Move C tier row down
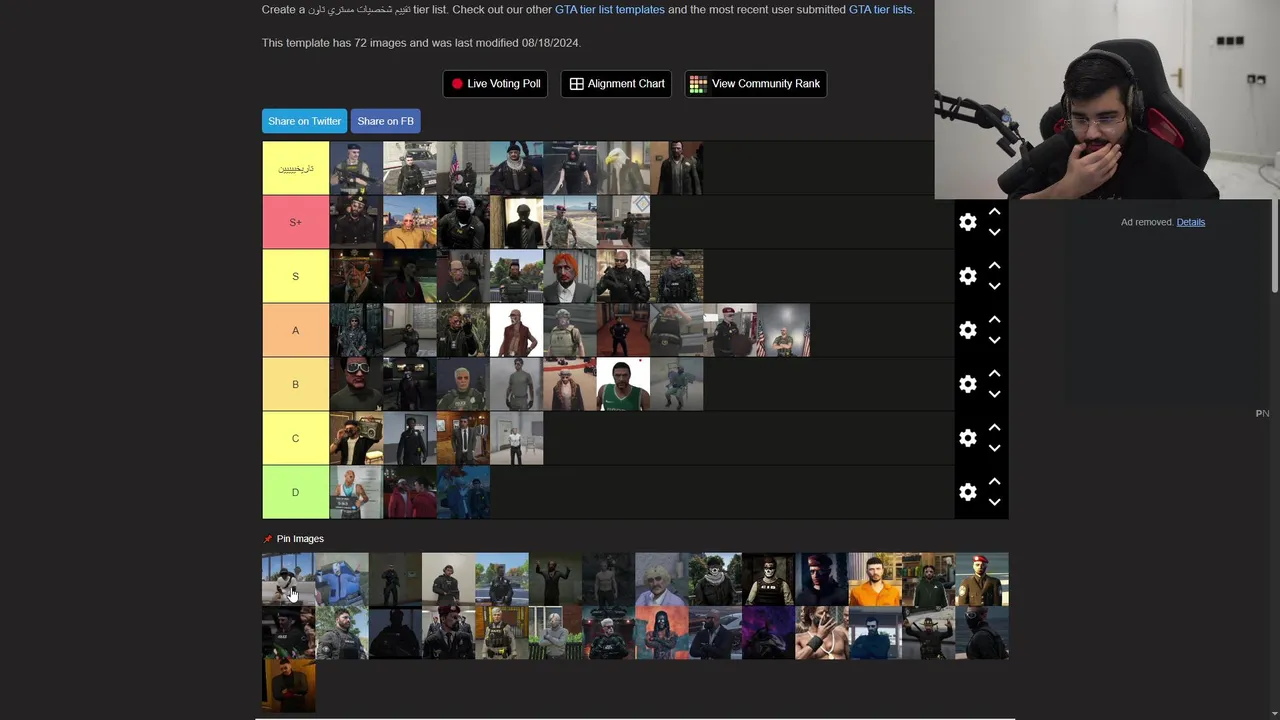The image size is (1280, 720). [994, 448]
